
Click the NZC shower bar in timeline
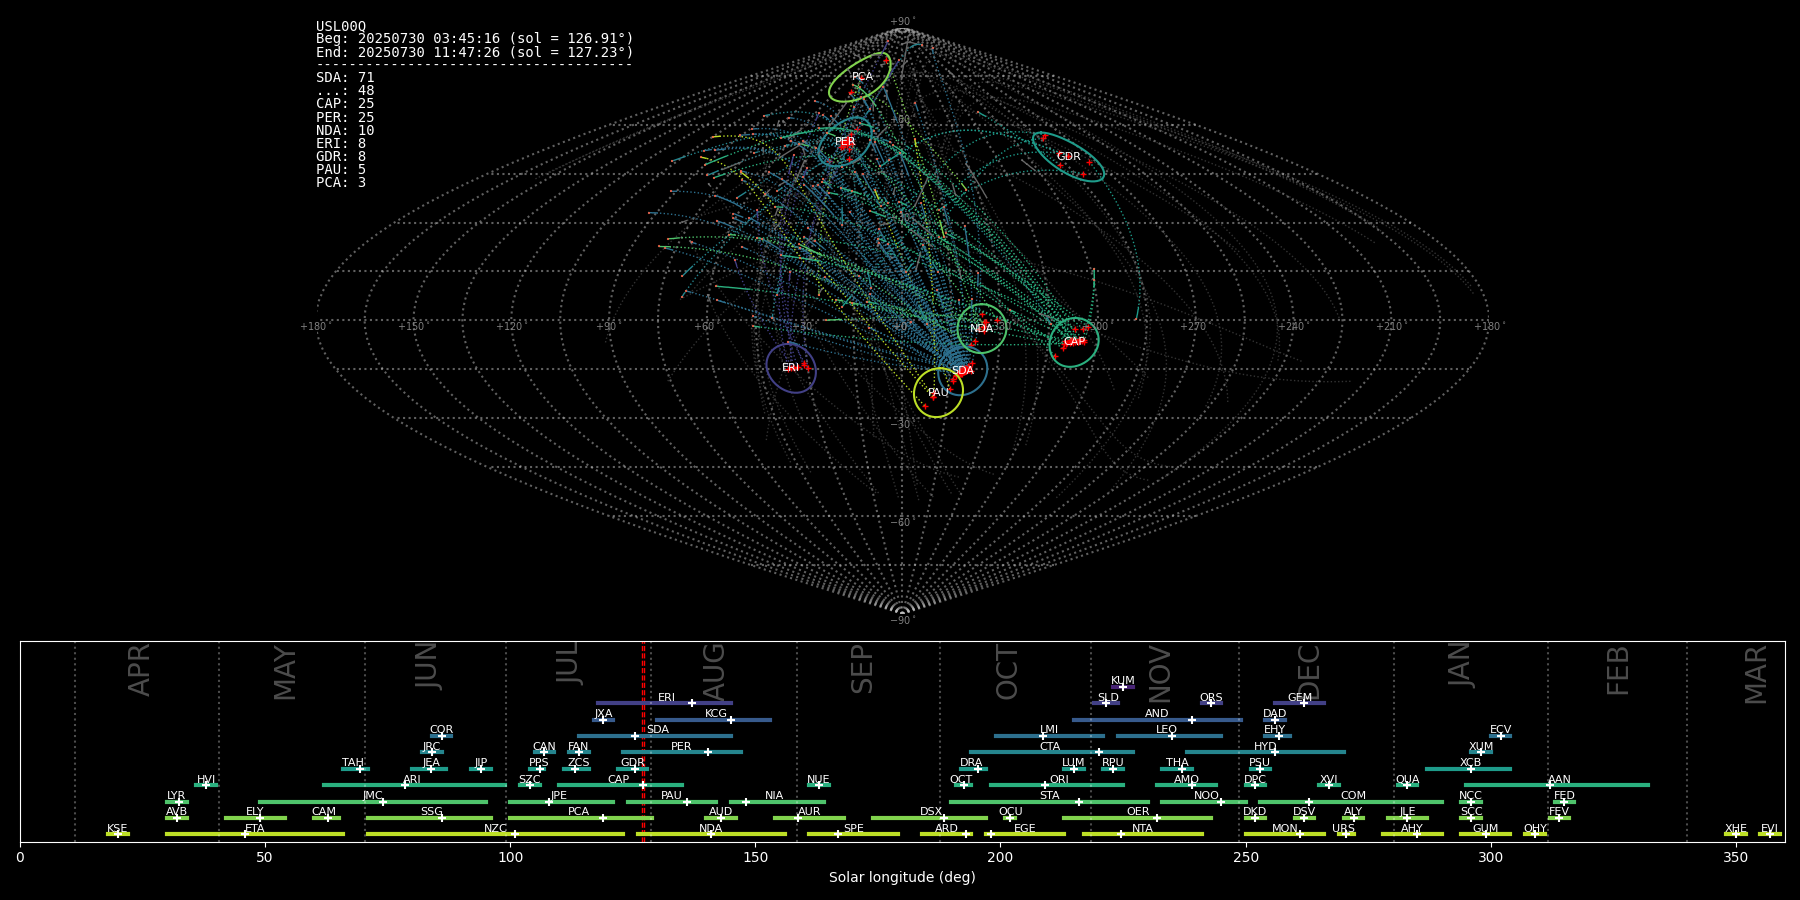[495, 834]
